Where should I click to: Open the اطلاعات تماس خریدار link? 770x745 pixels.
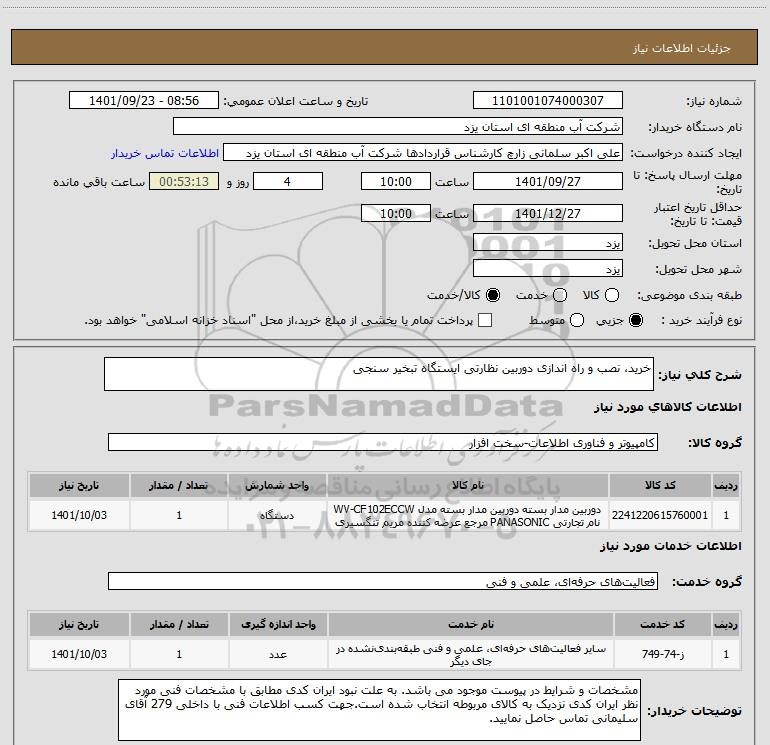click(x=165, y=153)
